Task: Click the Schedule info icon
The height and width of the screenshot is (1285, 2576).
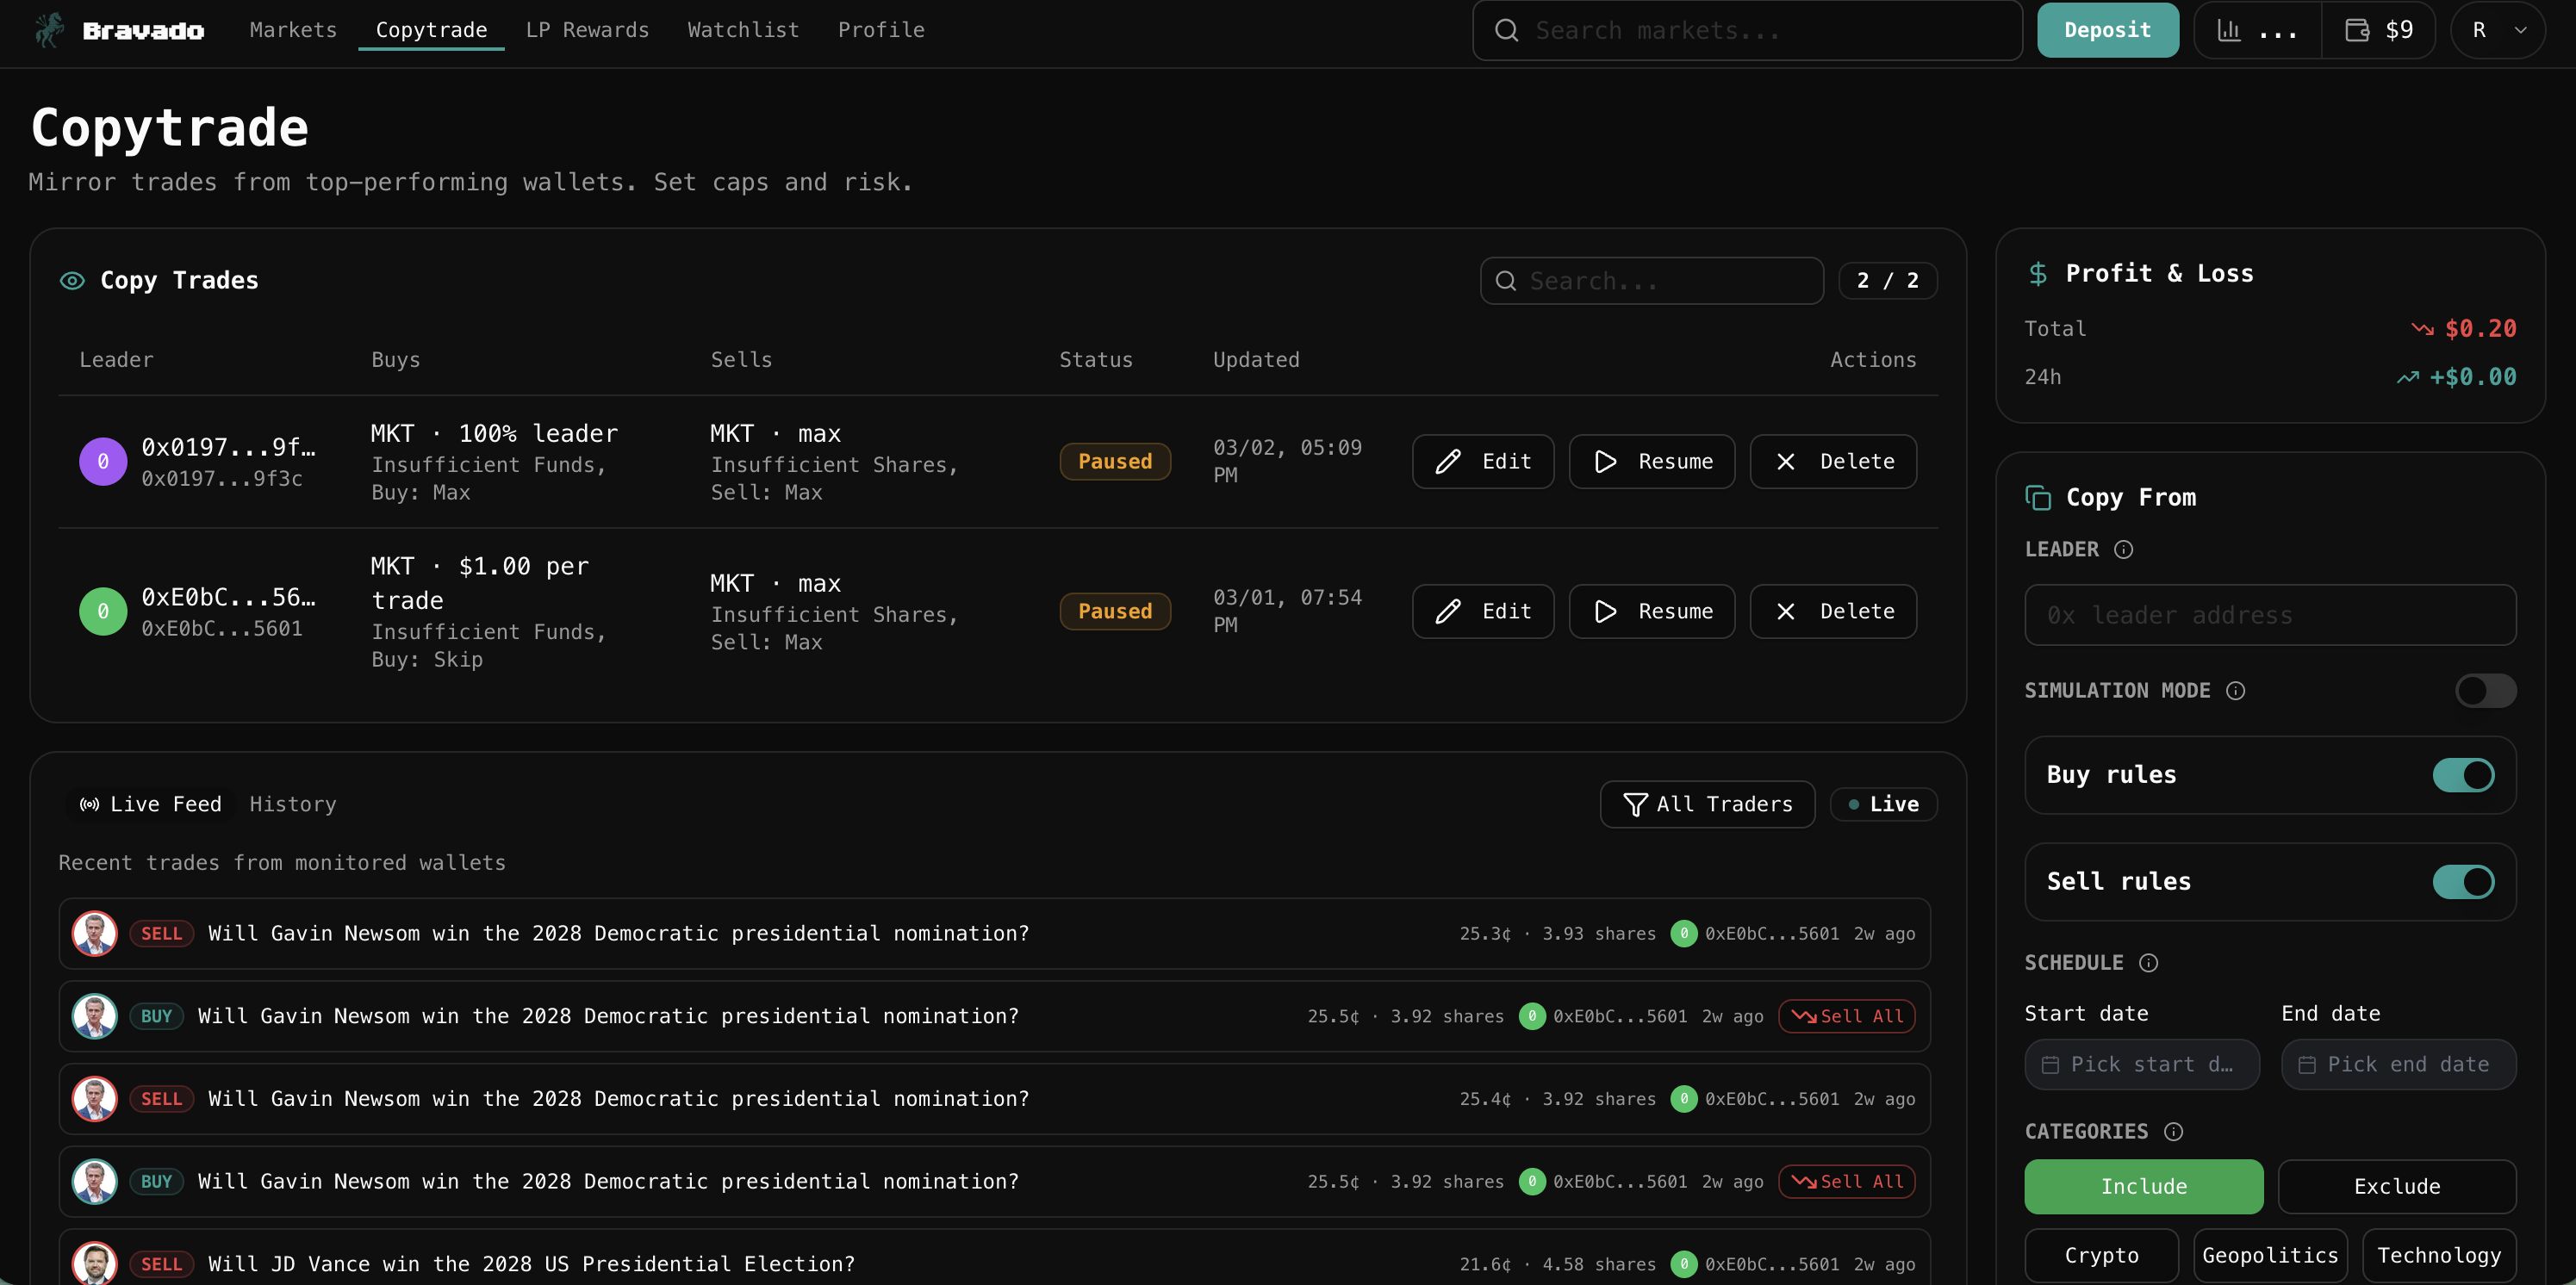Action: tap(2148, 962)
